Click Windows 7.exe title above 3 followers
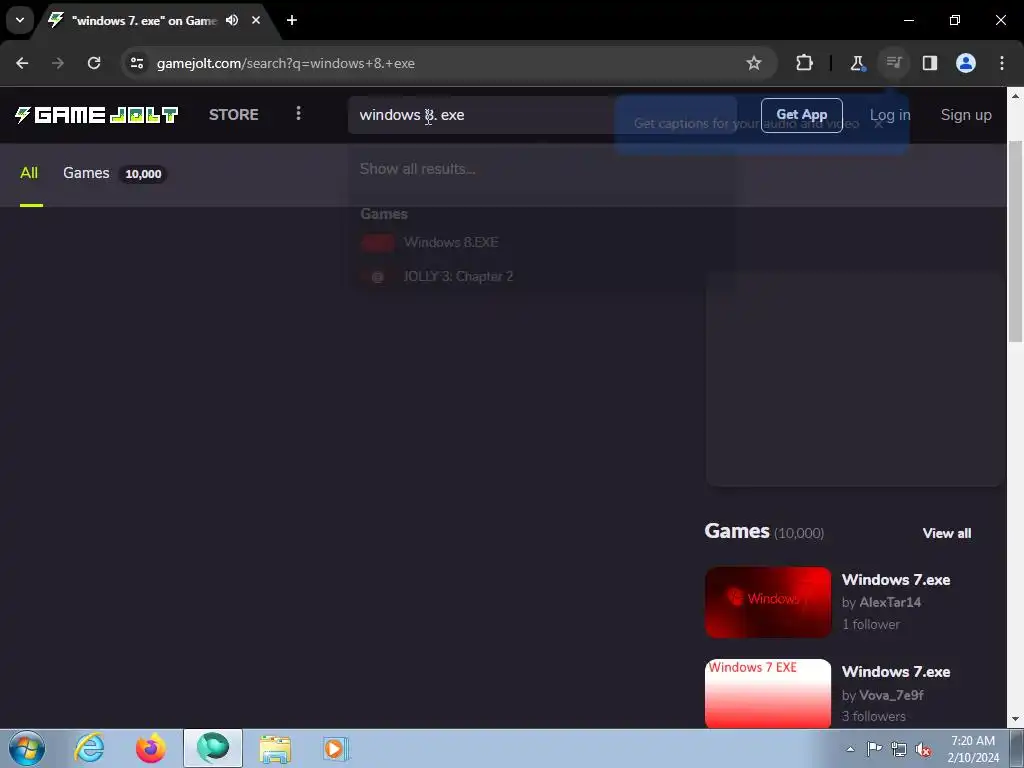 click(x=896, y=672)
